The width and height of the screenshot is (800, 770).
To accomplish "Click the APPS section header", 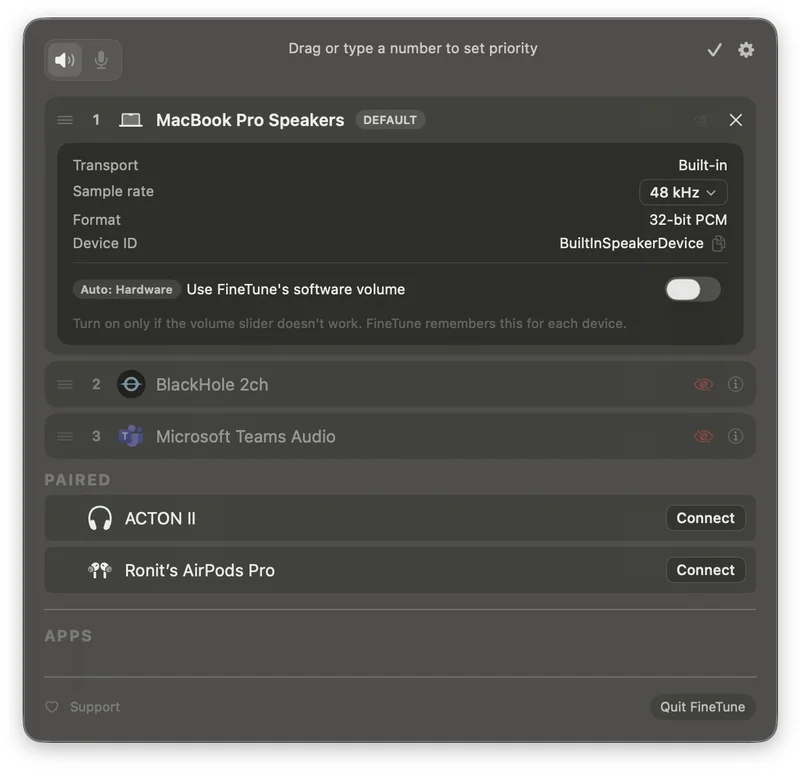I will tap(68, 636).
